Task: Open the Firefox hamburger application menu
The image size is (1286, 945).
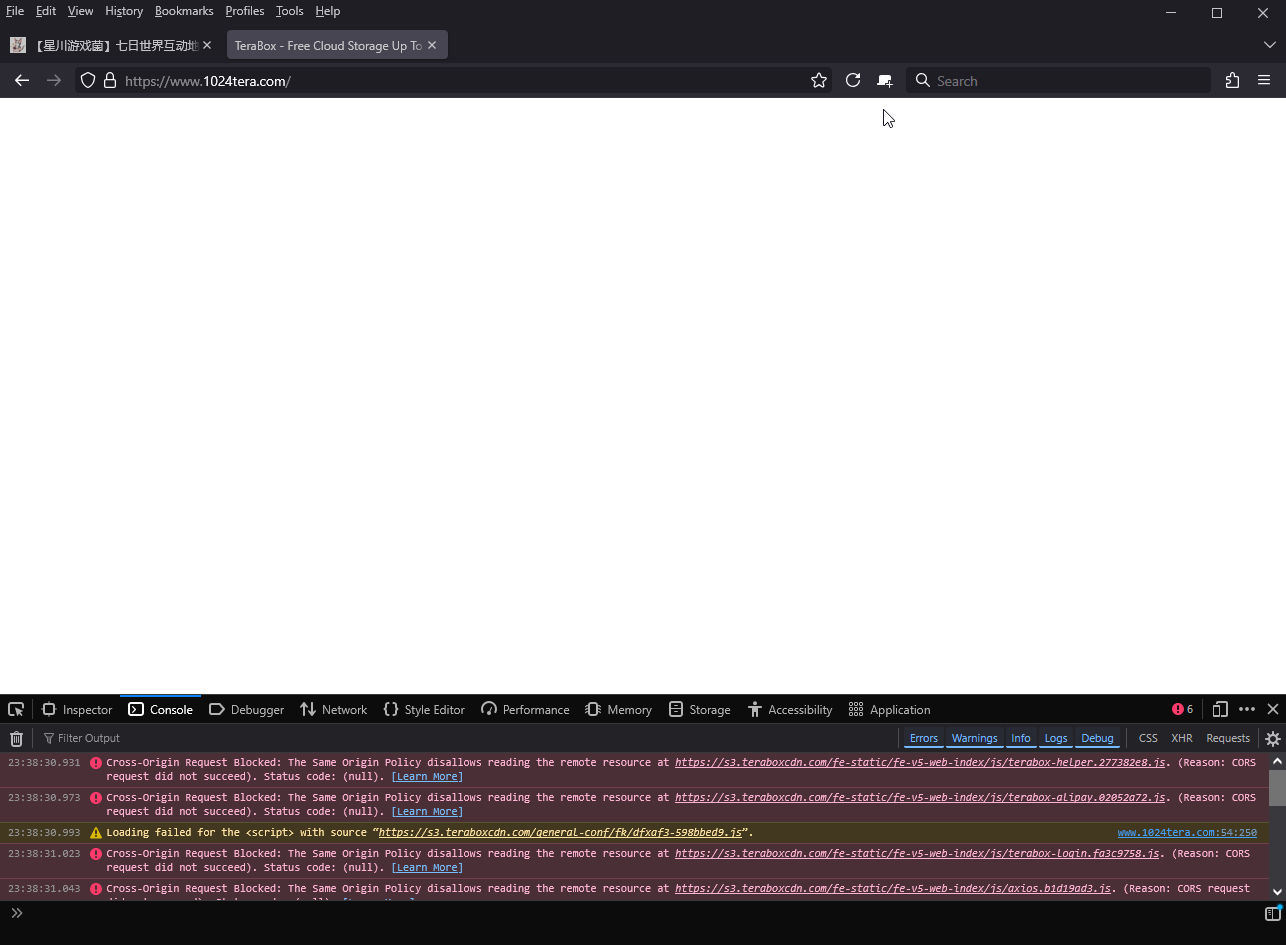Action: click(x=1264, y=81)
